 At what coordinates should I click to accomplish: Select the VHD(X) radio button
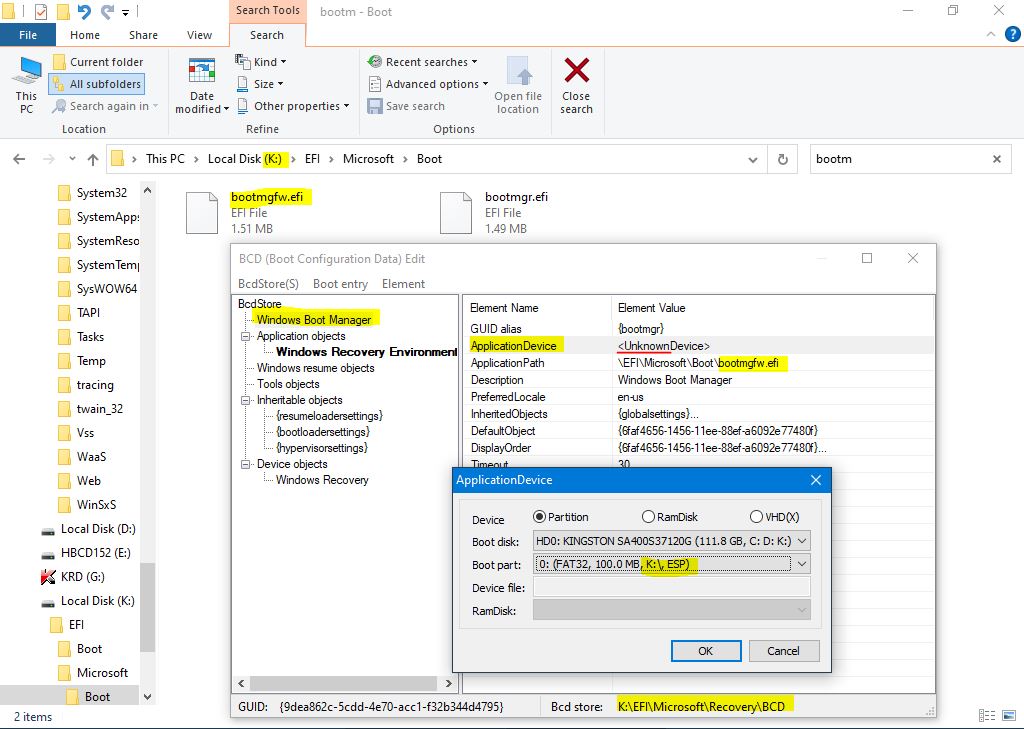pyautogui.click(x=756, y=517)
